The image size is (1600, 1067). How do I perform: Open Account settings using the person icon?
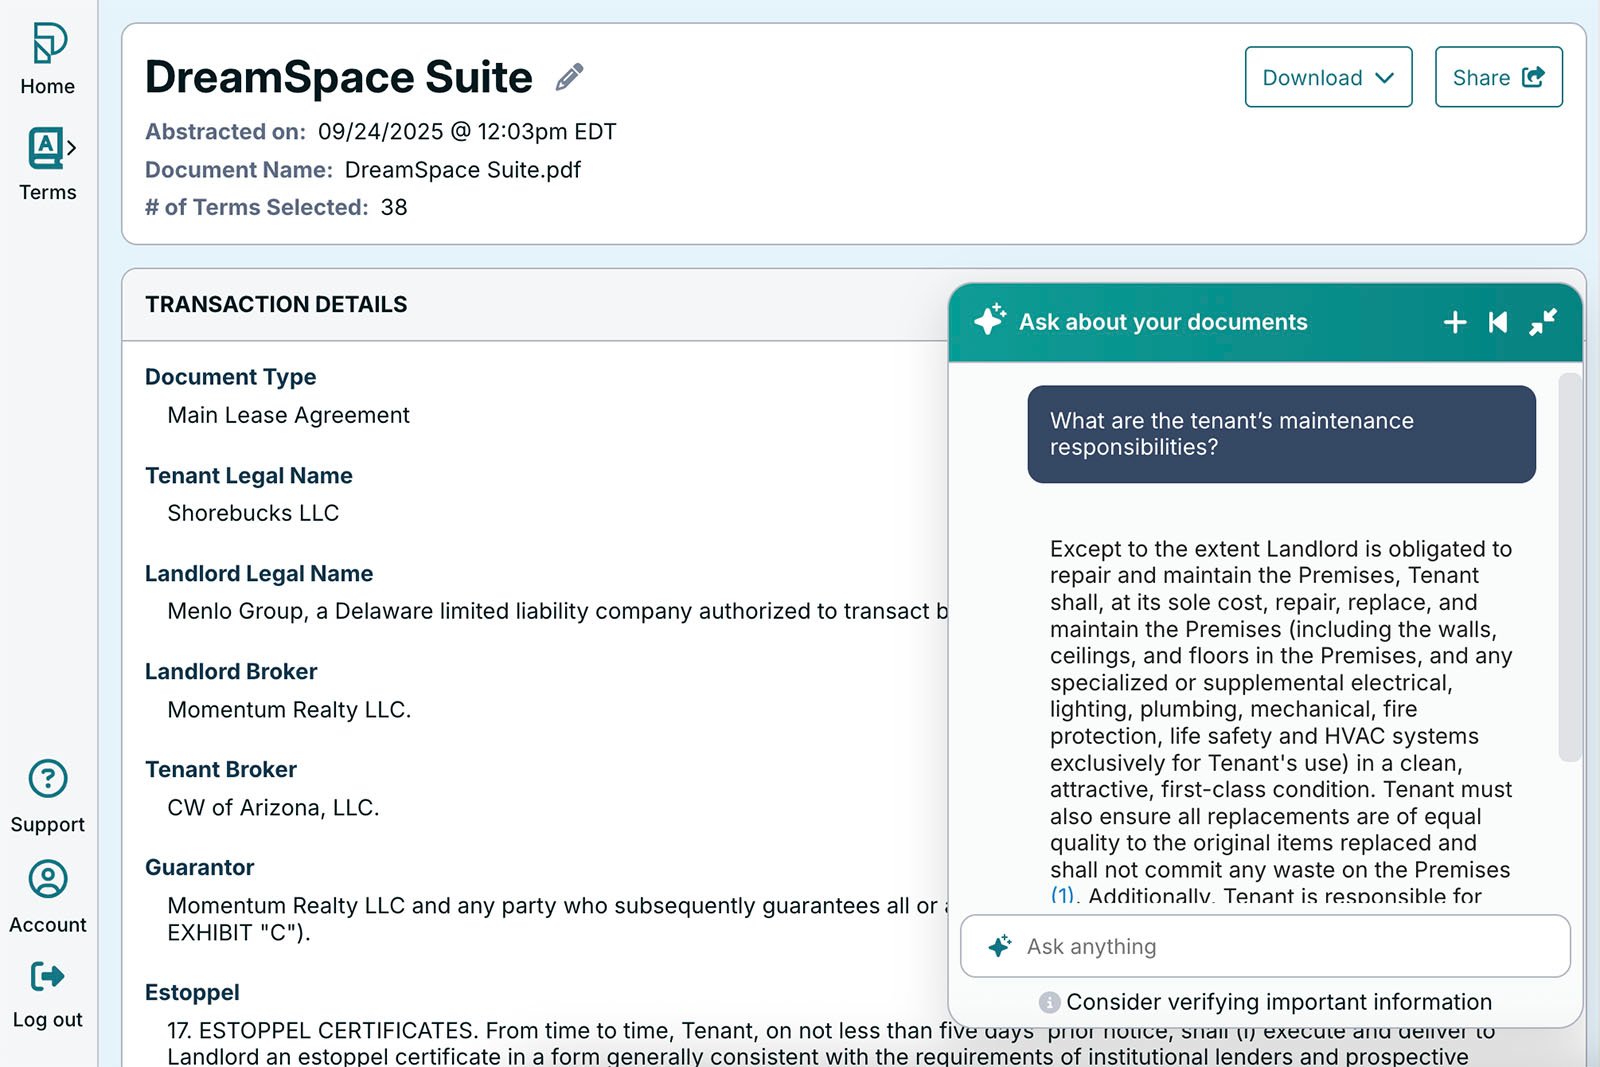click(x=48, y=878)
